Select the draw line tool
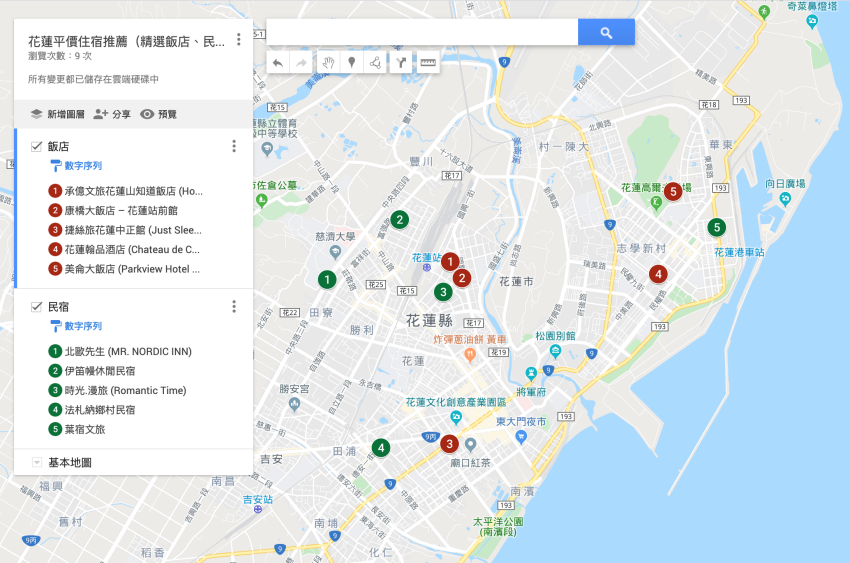This screenshot has width=850, height=563. point(375,63)
